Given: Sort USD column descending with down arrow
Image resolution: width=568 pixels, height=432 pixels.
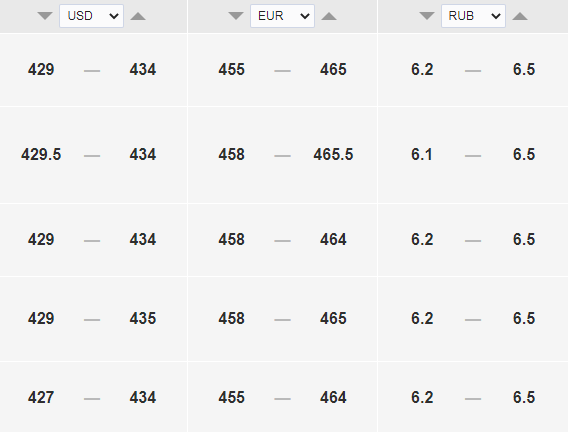Looking at the screenshot, I should click(45, 16).
